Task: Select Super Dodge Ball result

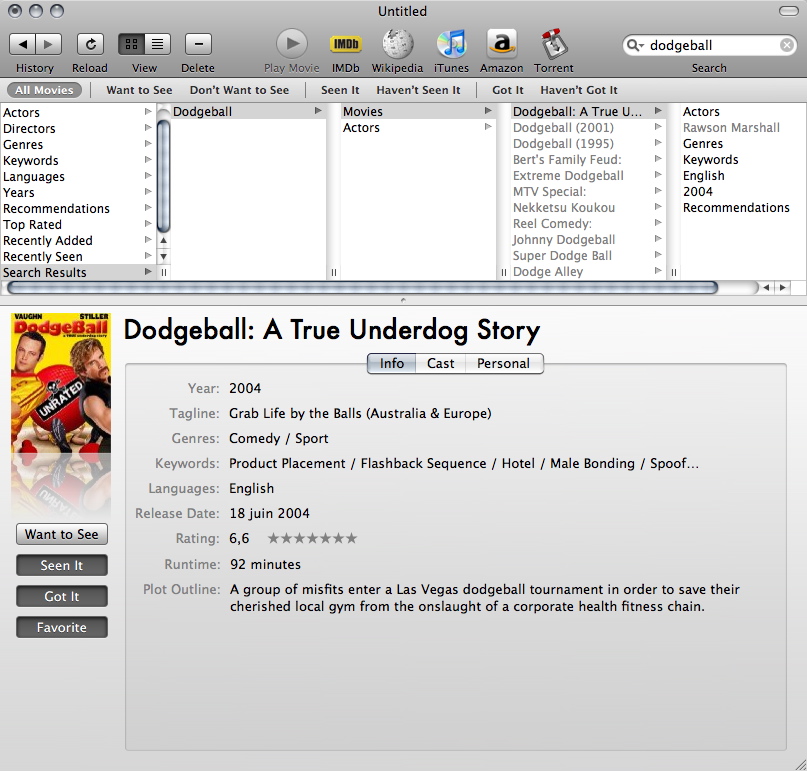Action: [588, 255]
